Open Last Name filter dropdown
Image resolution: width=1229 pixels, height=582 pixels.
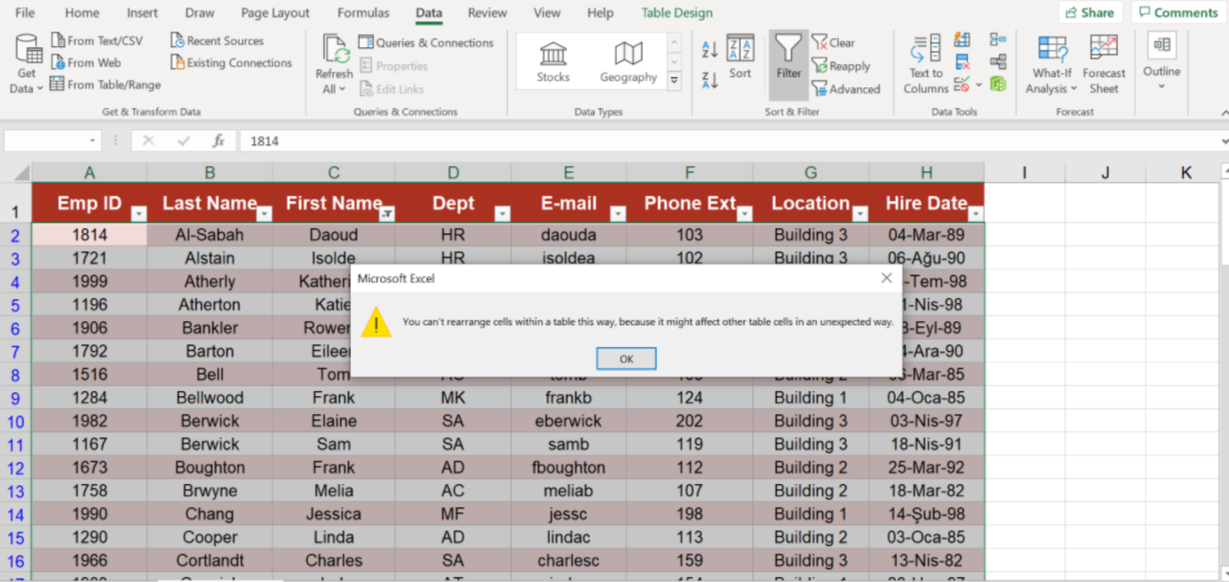(x=264, y=213)
